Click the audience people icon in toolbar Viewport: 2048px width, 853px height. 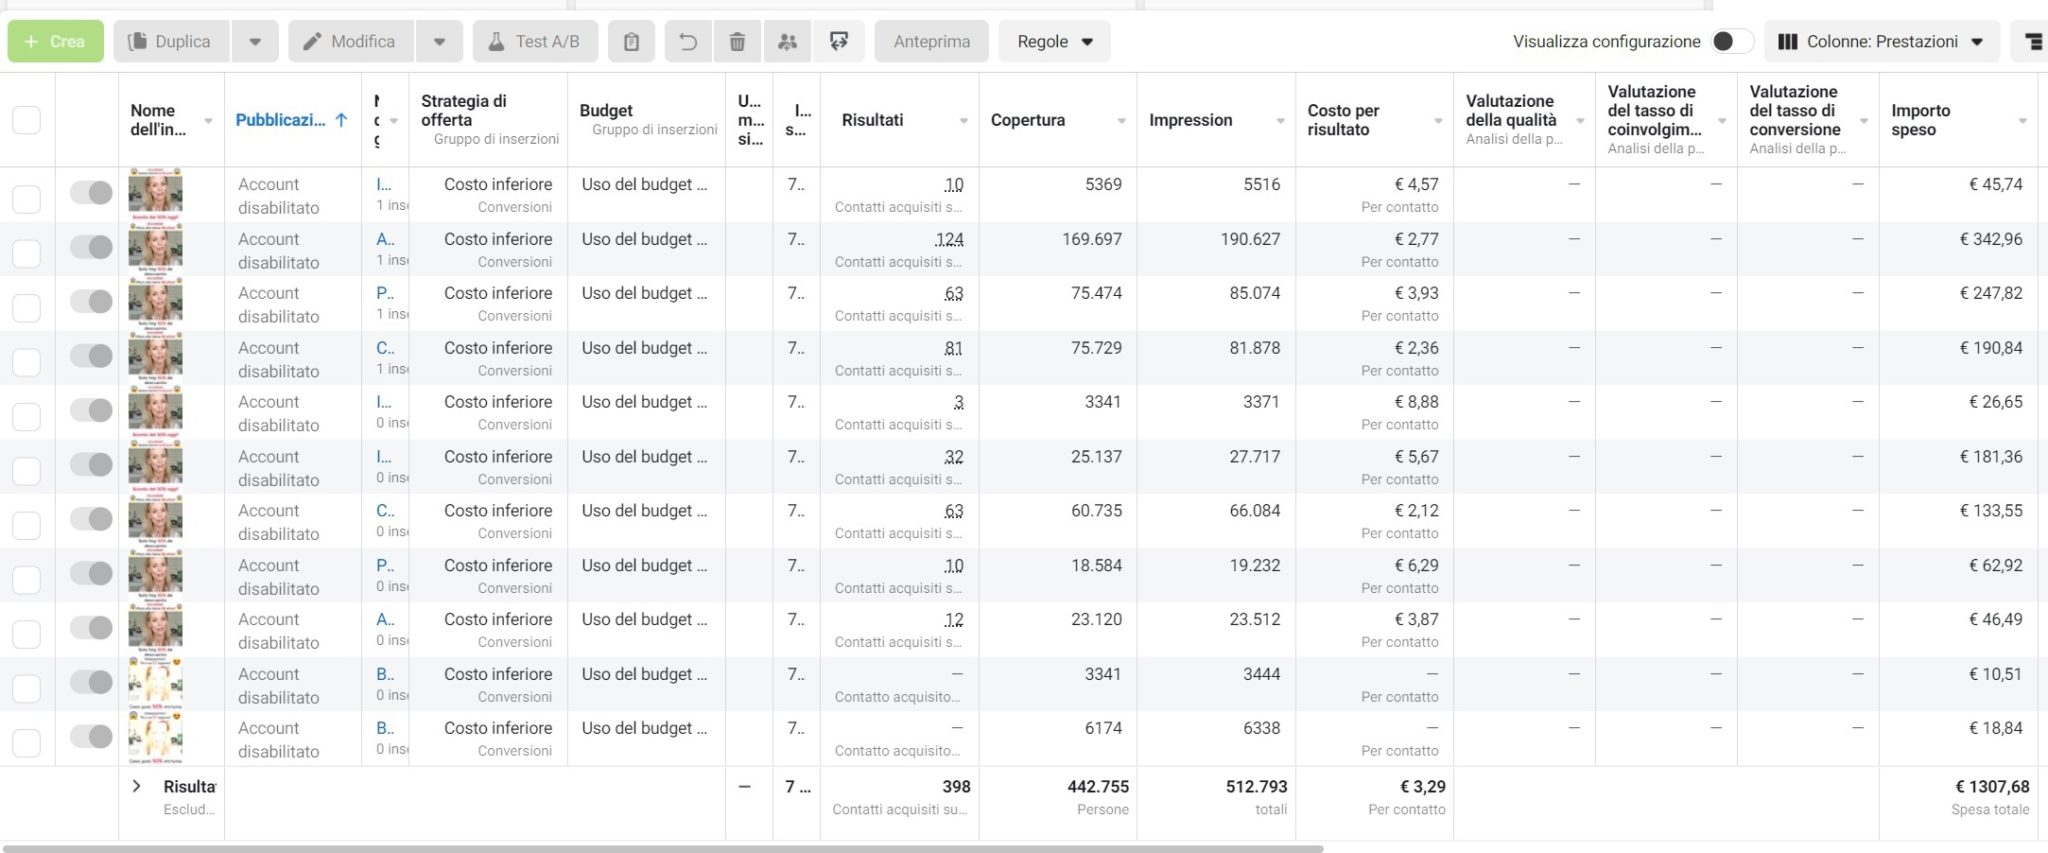click(788, 42)
